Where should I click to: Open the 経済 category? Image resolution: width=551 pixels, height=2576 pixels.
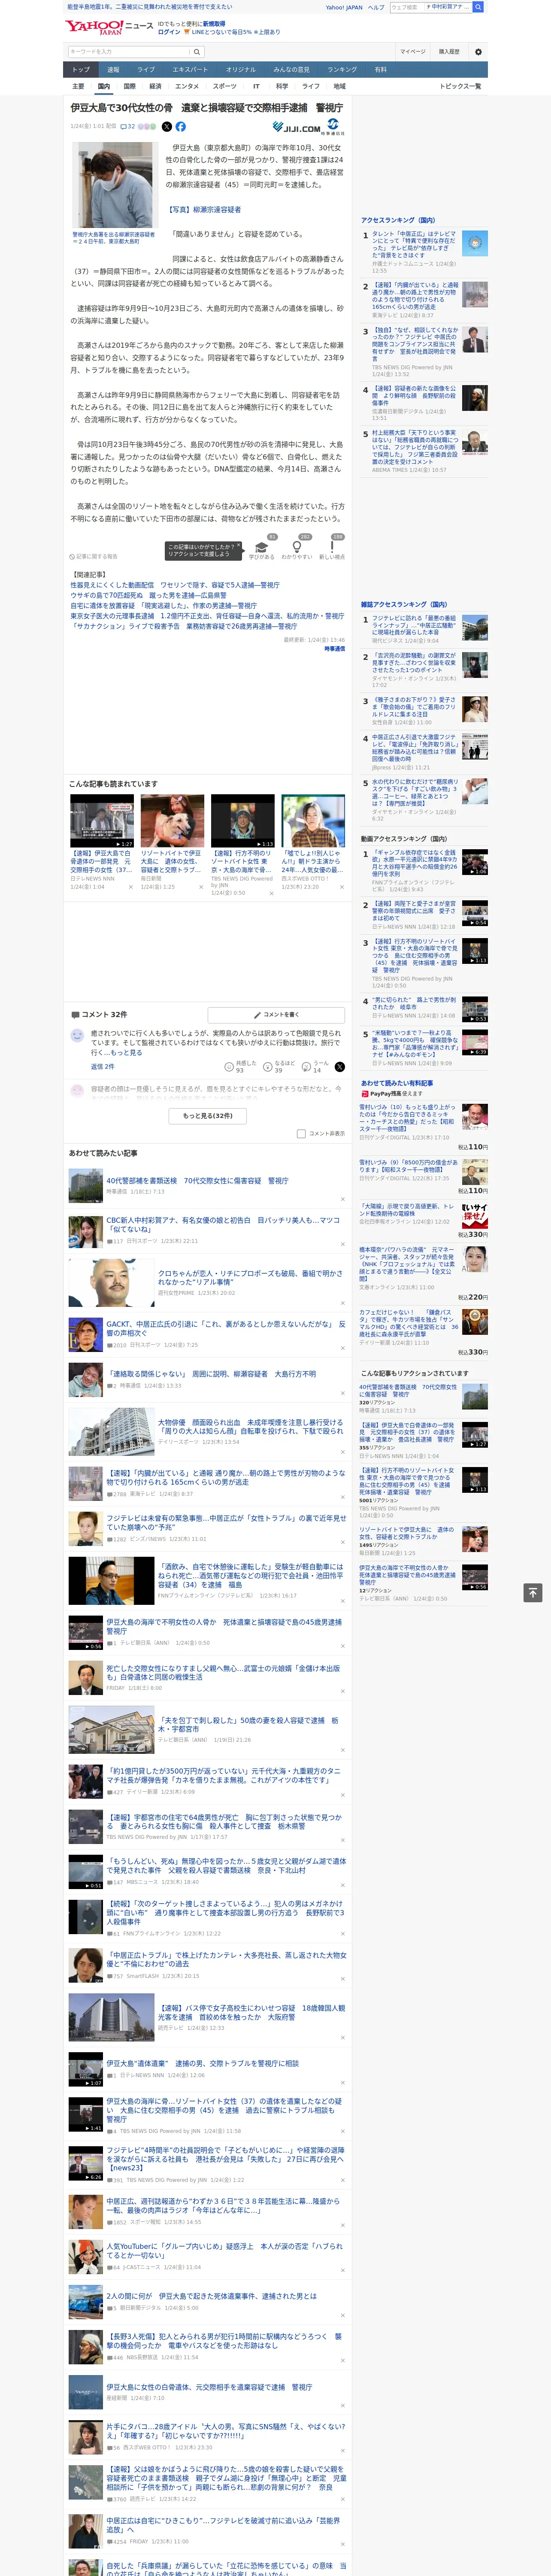click(155, 86)
